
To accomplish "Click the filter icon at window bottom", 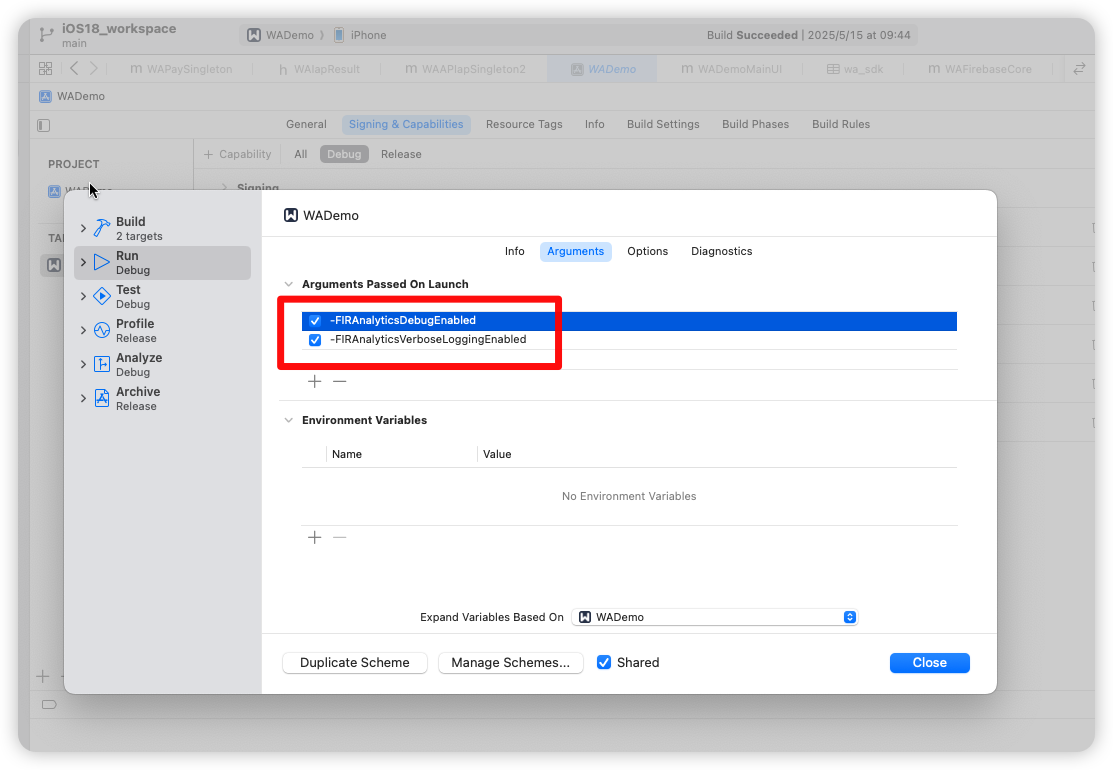I will pyautogui.click(x=49, y=705).
